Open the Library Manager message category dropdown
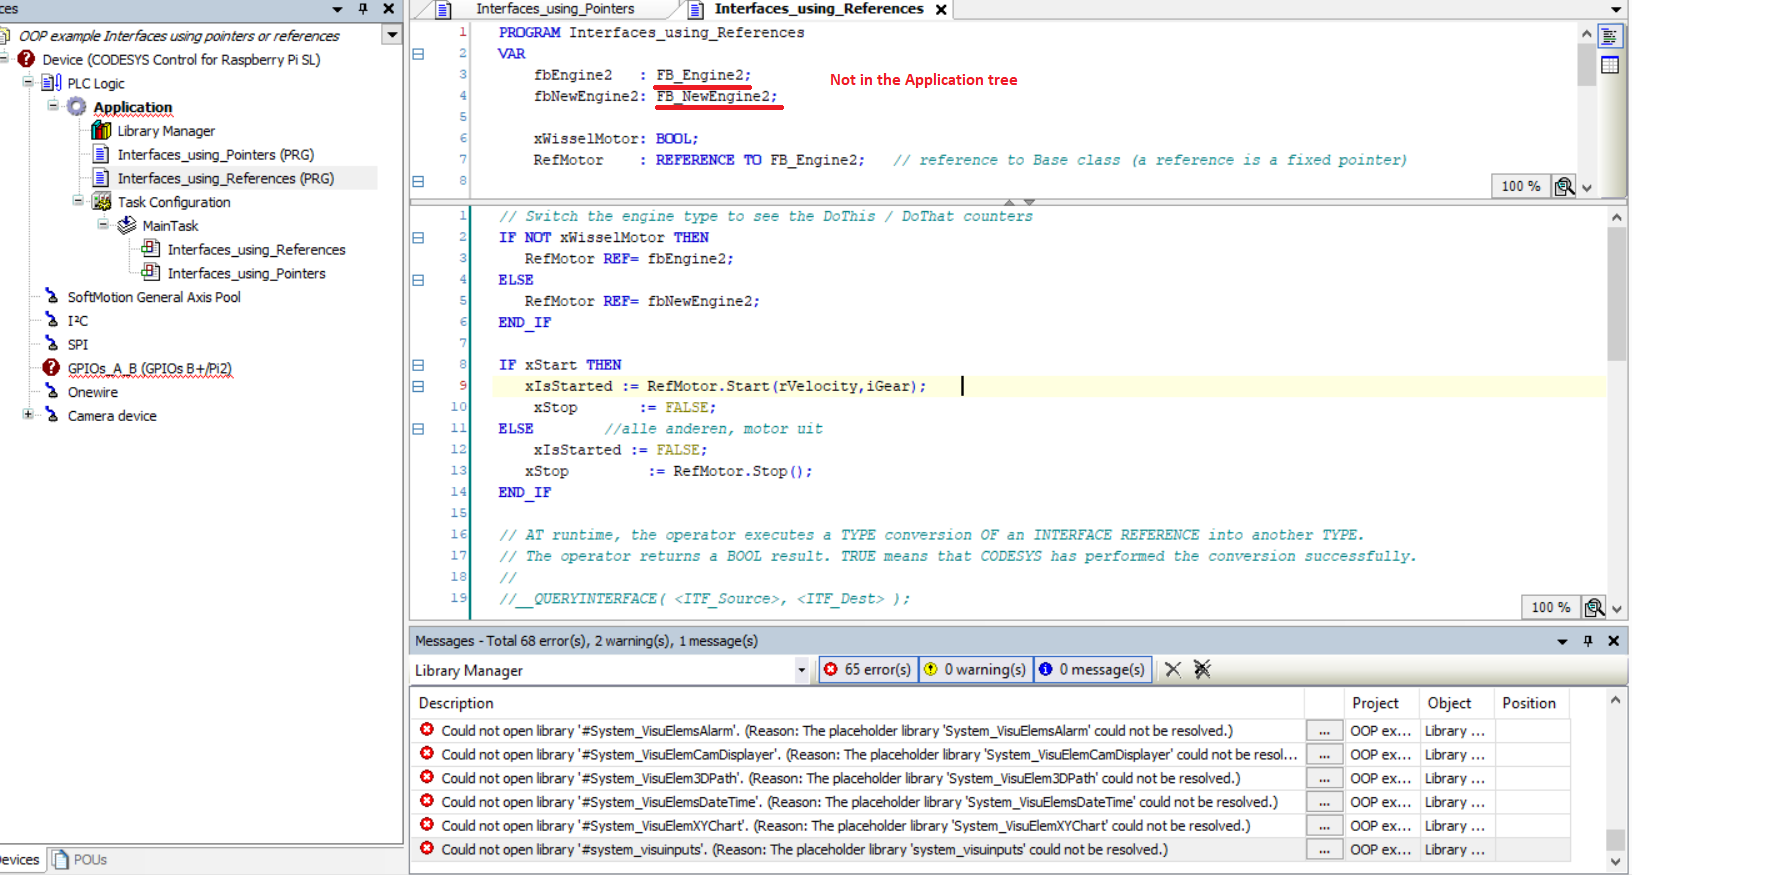Screen dimensions: 1786x875 [801, 671]
